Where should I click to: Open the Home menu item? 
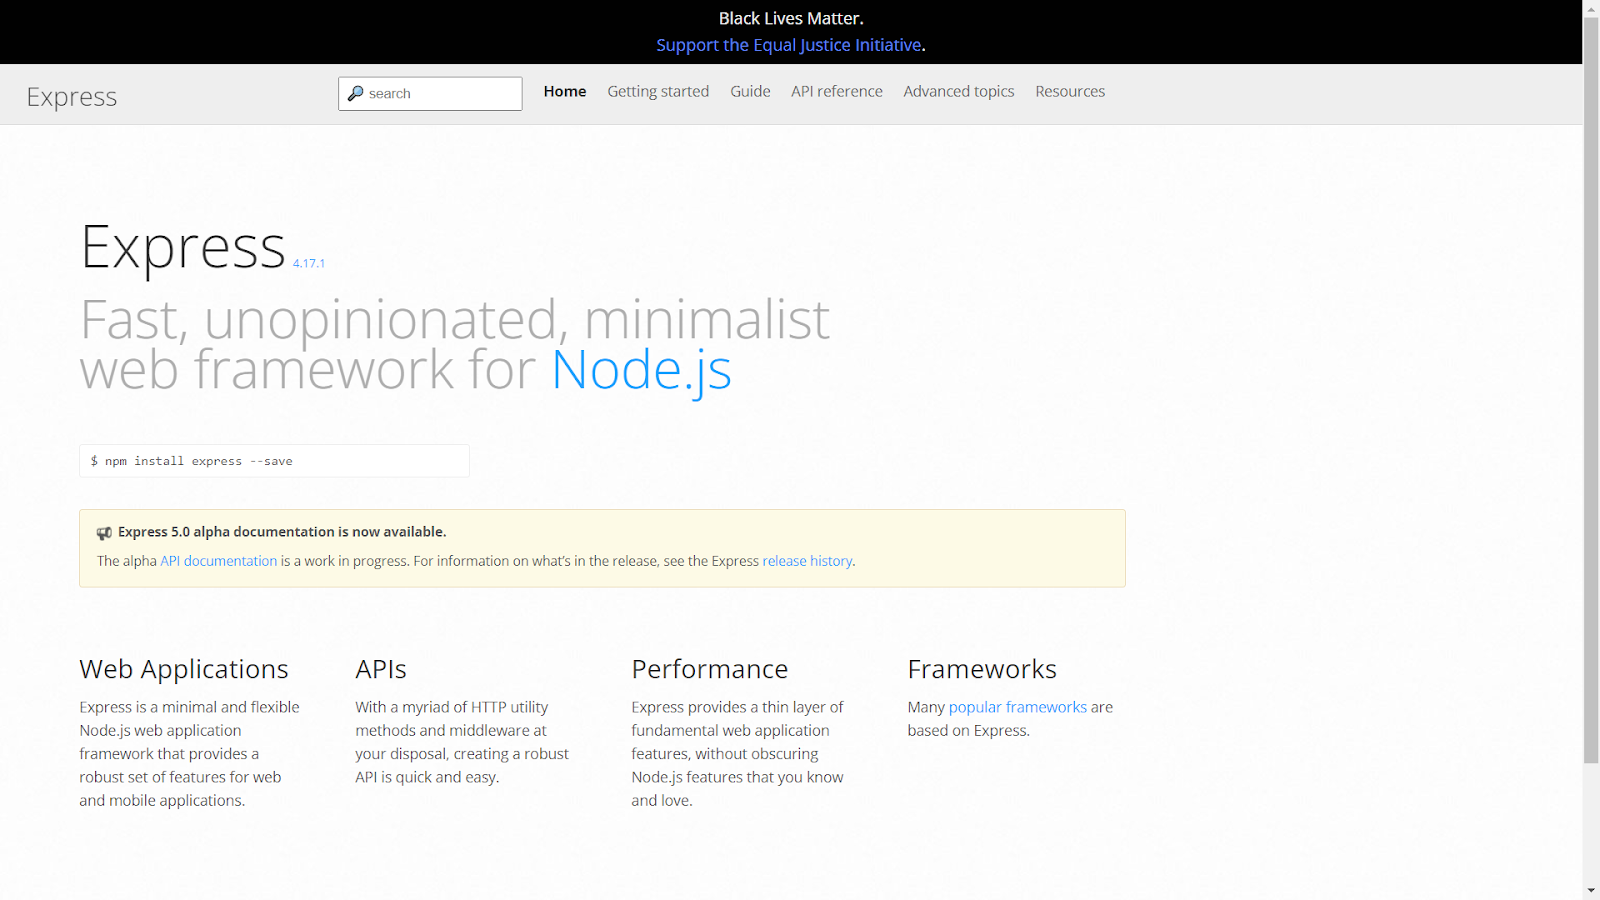[x=565, y=91]
